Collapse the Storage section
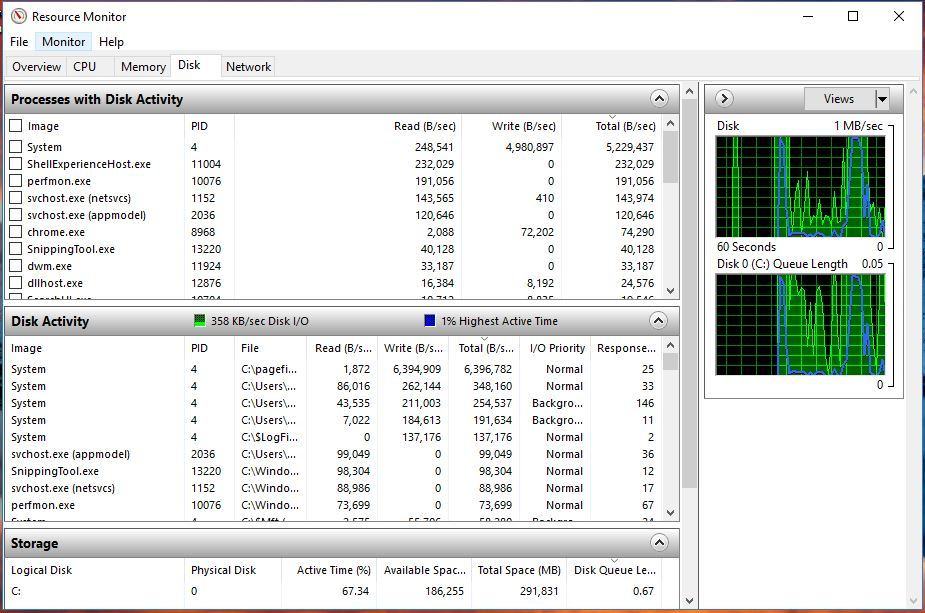Image resolution: width=925 pixels, height=613 pixels. [x=659, y=542]
